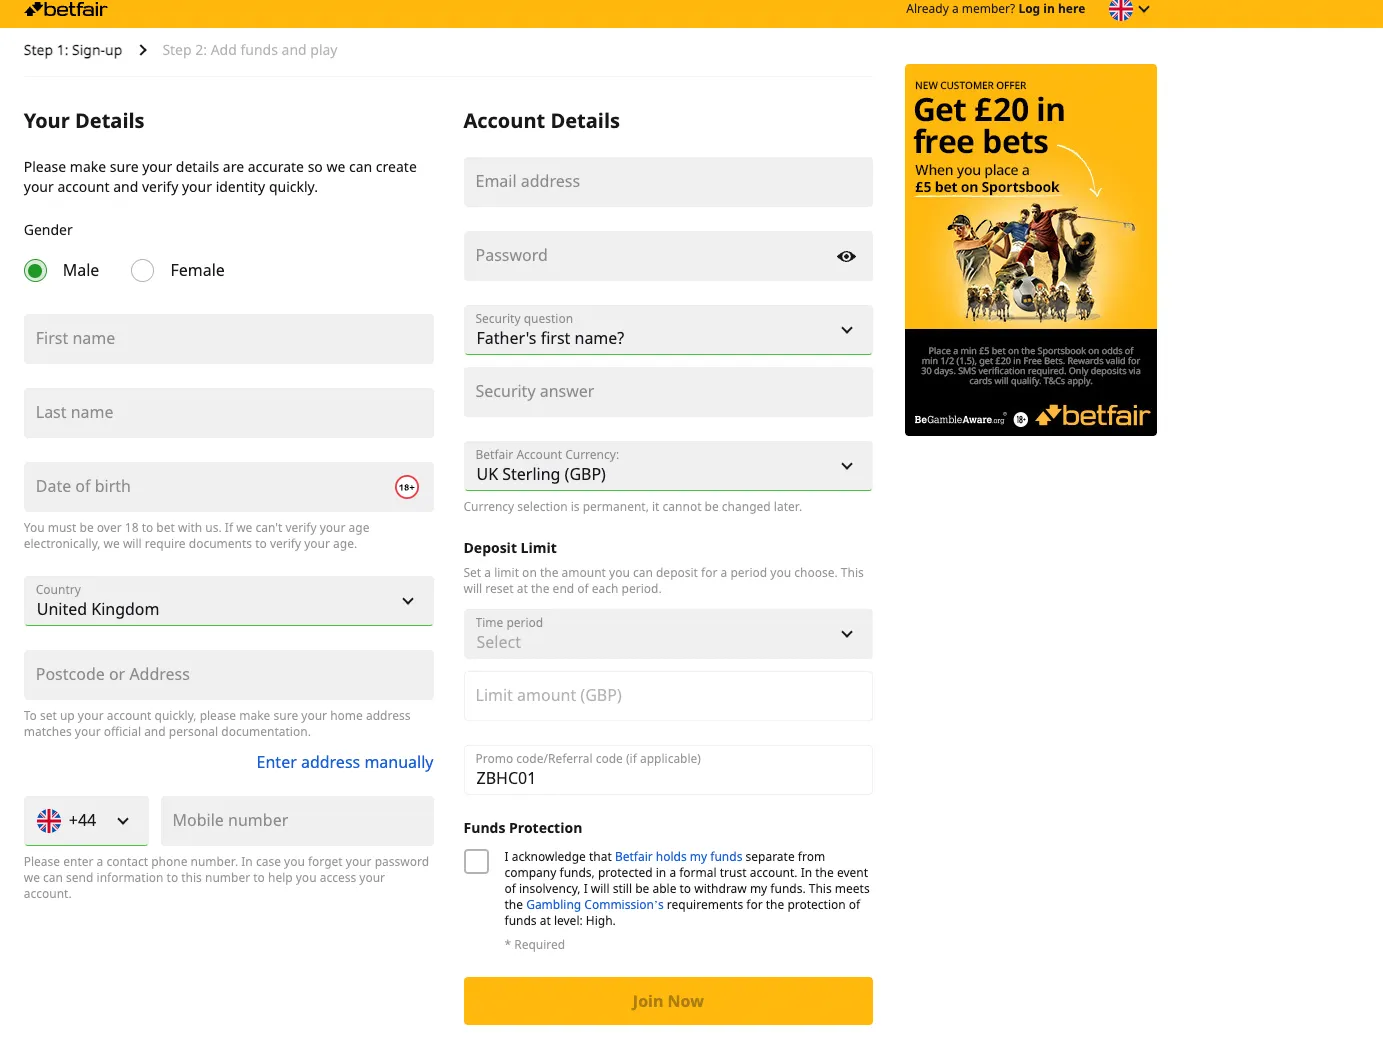Viewport: 1383px width, 1038px height.
Task: Click Step 2: Add funds and play
Action: point(250,50)
